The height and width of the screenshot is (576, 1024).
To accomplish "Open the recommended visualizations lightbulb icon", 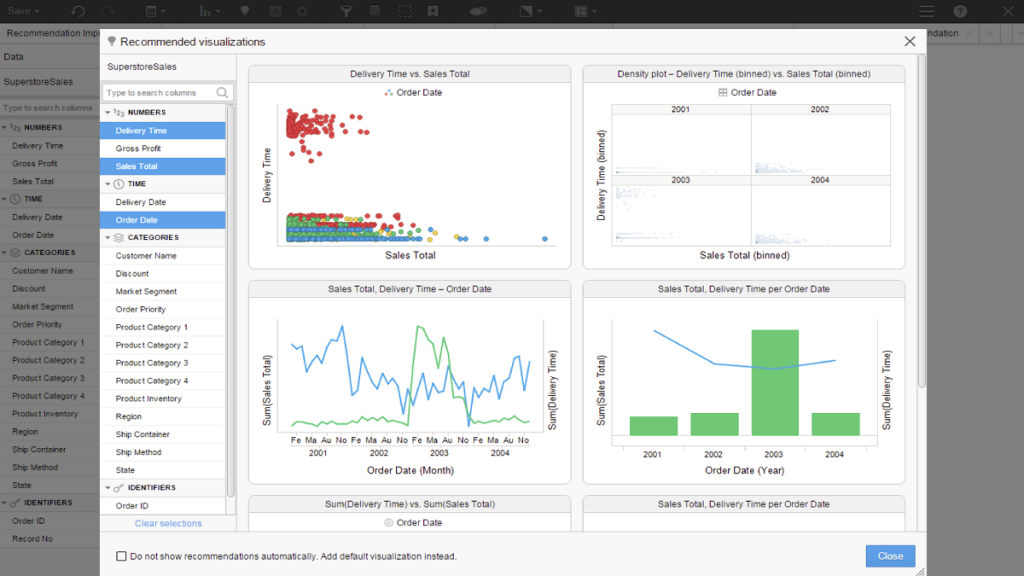I will click(245, 10).
